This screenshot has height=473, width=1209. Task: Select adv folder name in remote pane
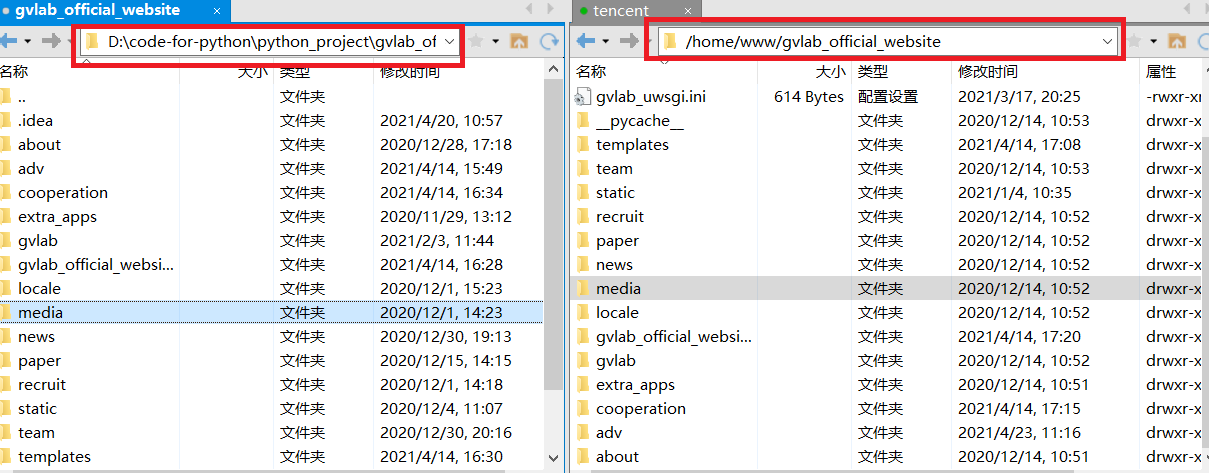point(609,432)
